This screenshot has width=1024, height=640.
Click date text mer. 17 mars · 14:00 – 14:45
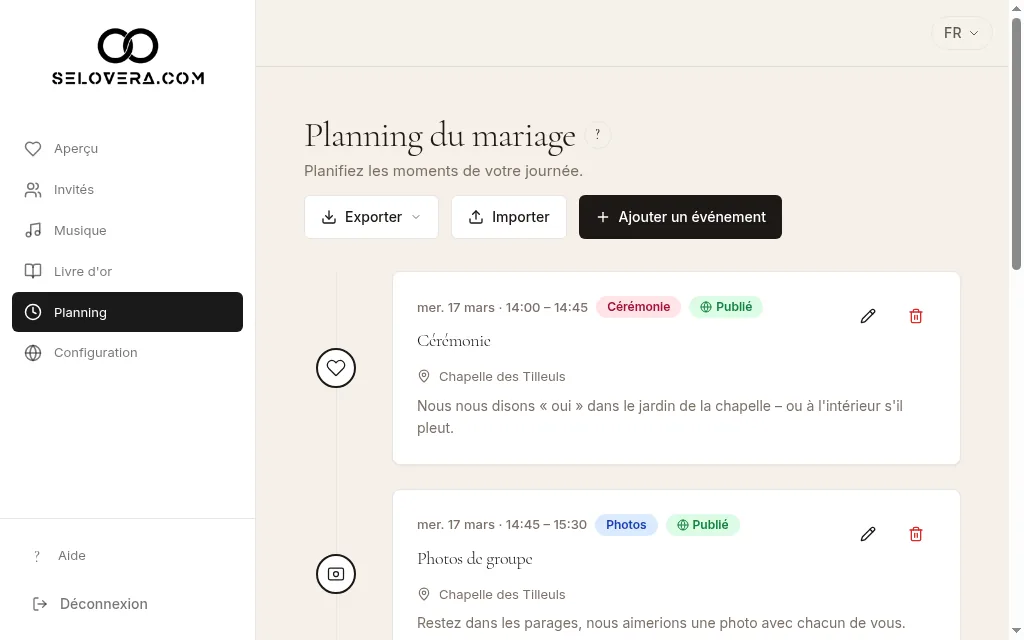click(x=502, y=308)
